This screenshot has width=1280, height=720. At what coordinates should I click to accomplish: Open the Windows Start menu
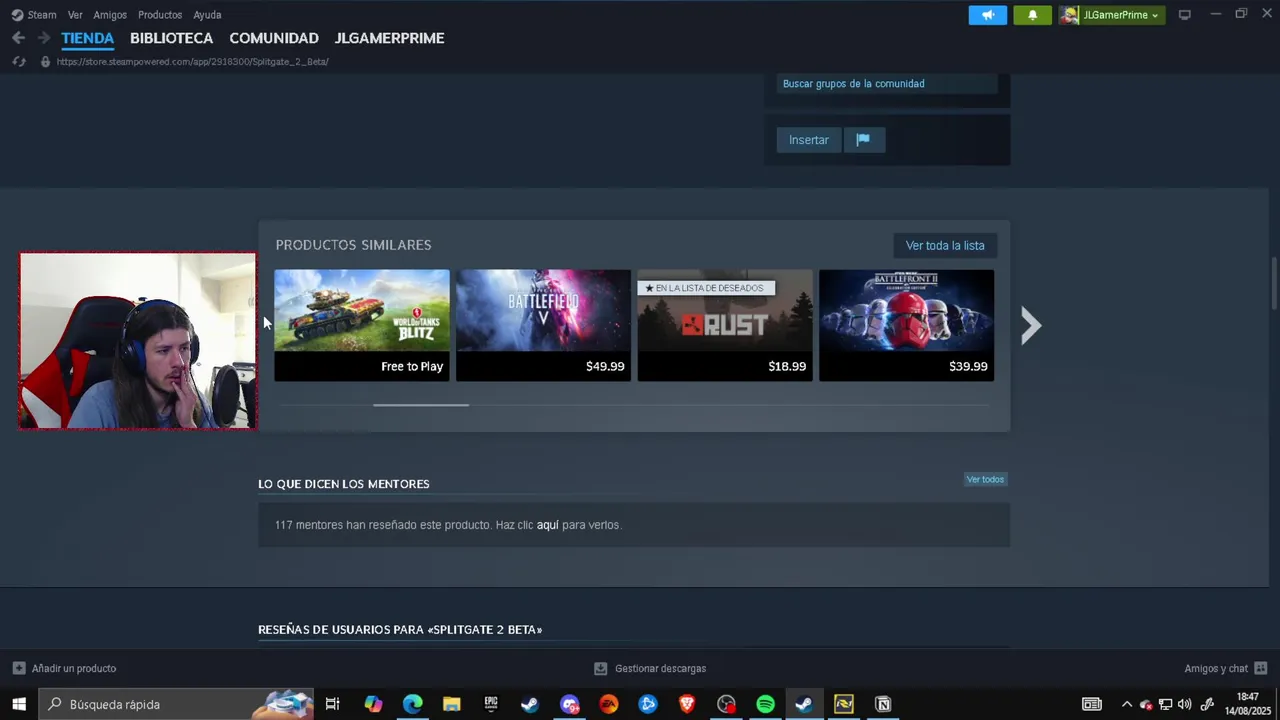[x=19, y=704]
